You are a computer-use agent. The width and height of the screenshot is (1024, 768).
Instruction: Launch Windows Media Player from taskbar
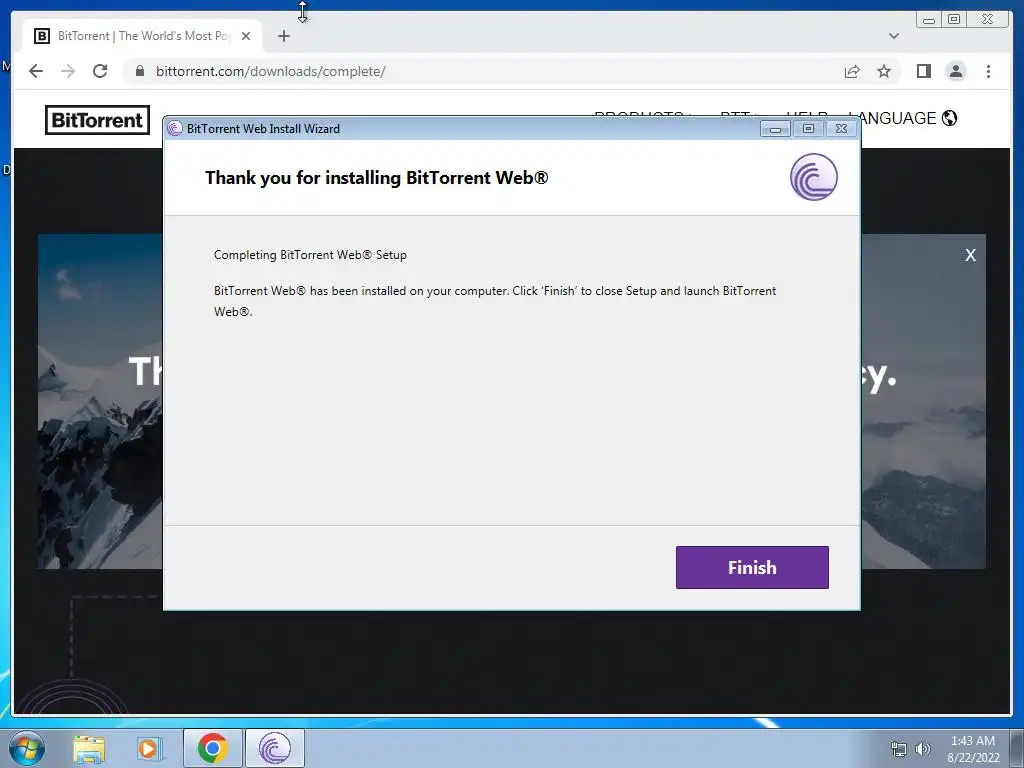point(149,748)
